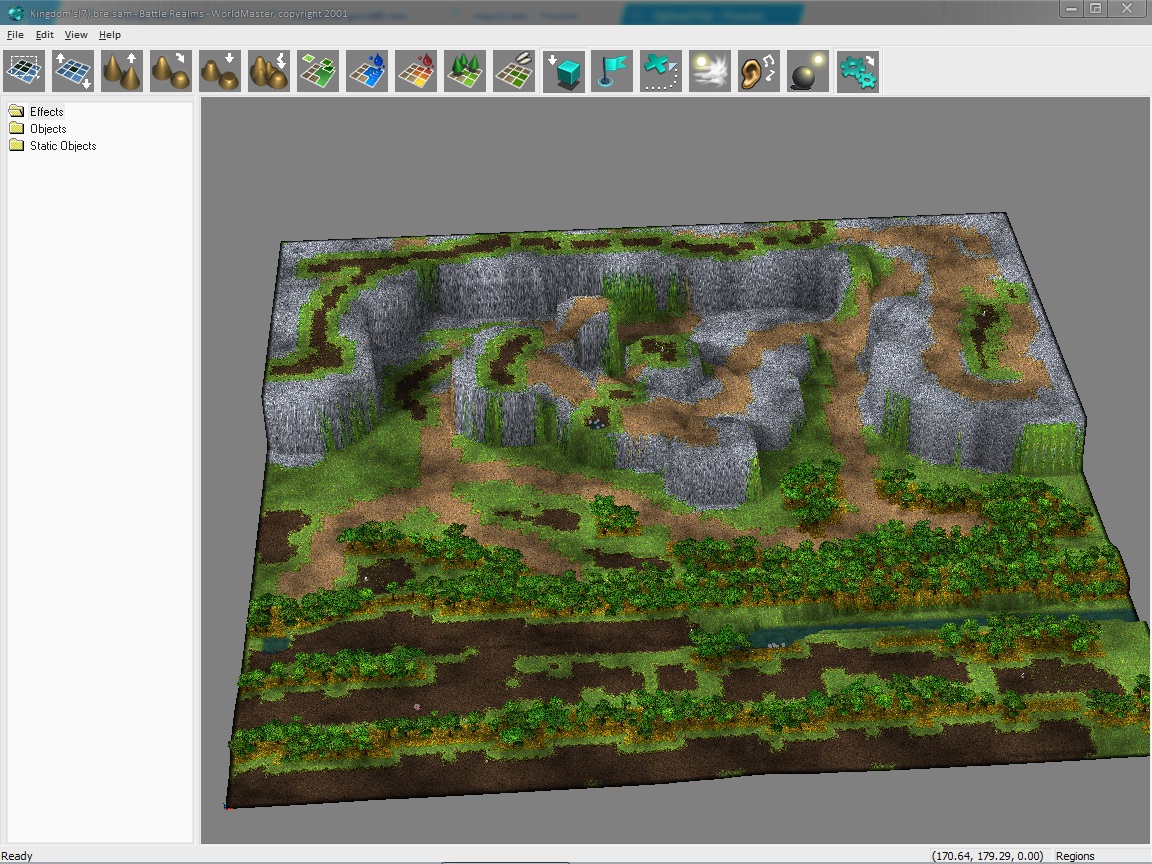Click the Static Objects folder icon

click(x=16, y=145)
